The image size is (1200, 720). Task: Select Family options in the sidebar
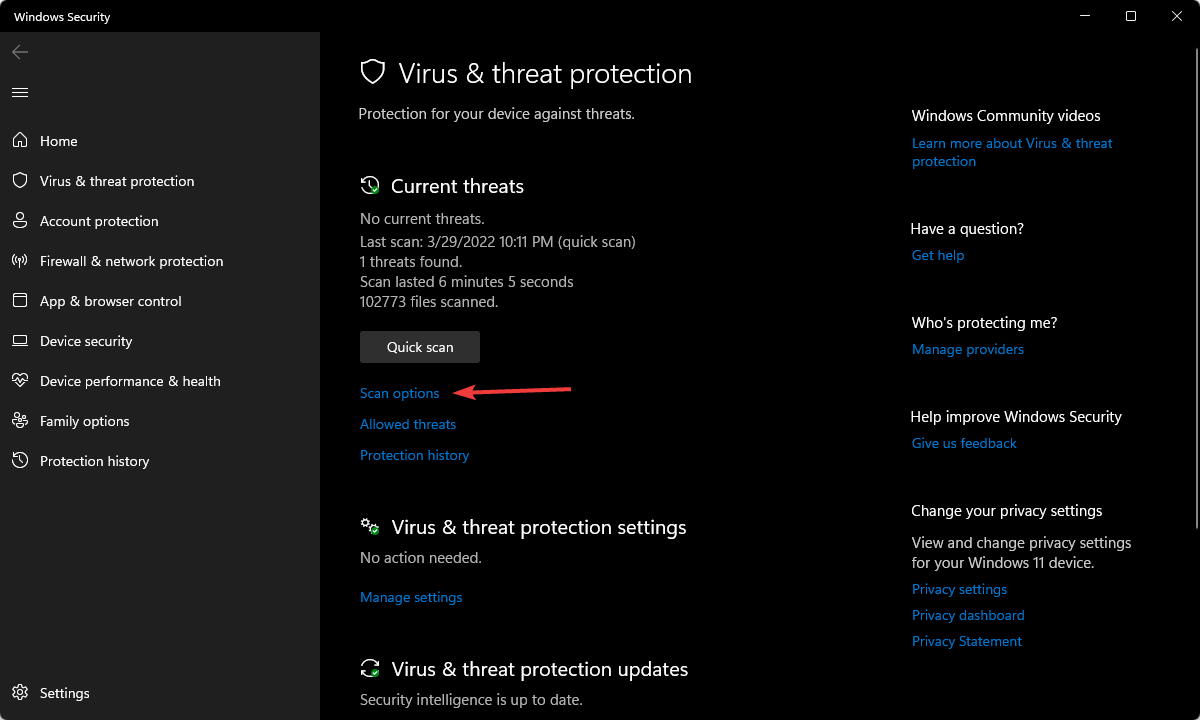tap(84, 421)
